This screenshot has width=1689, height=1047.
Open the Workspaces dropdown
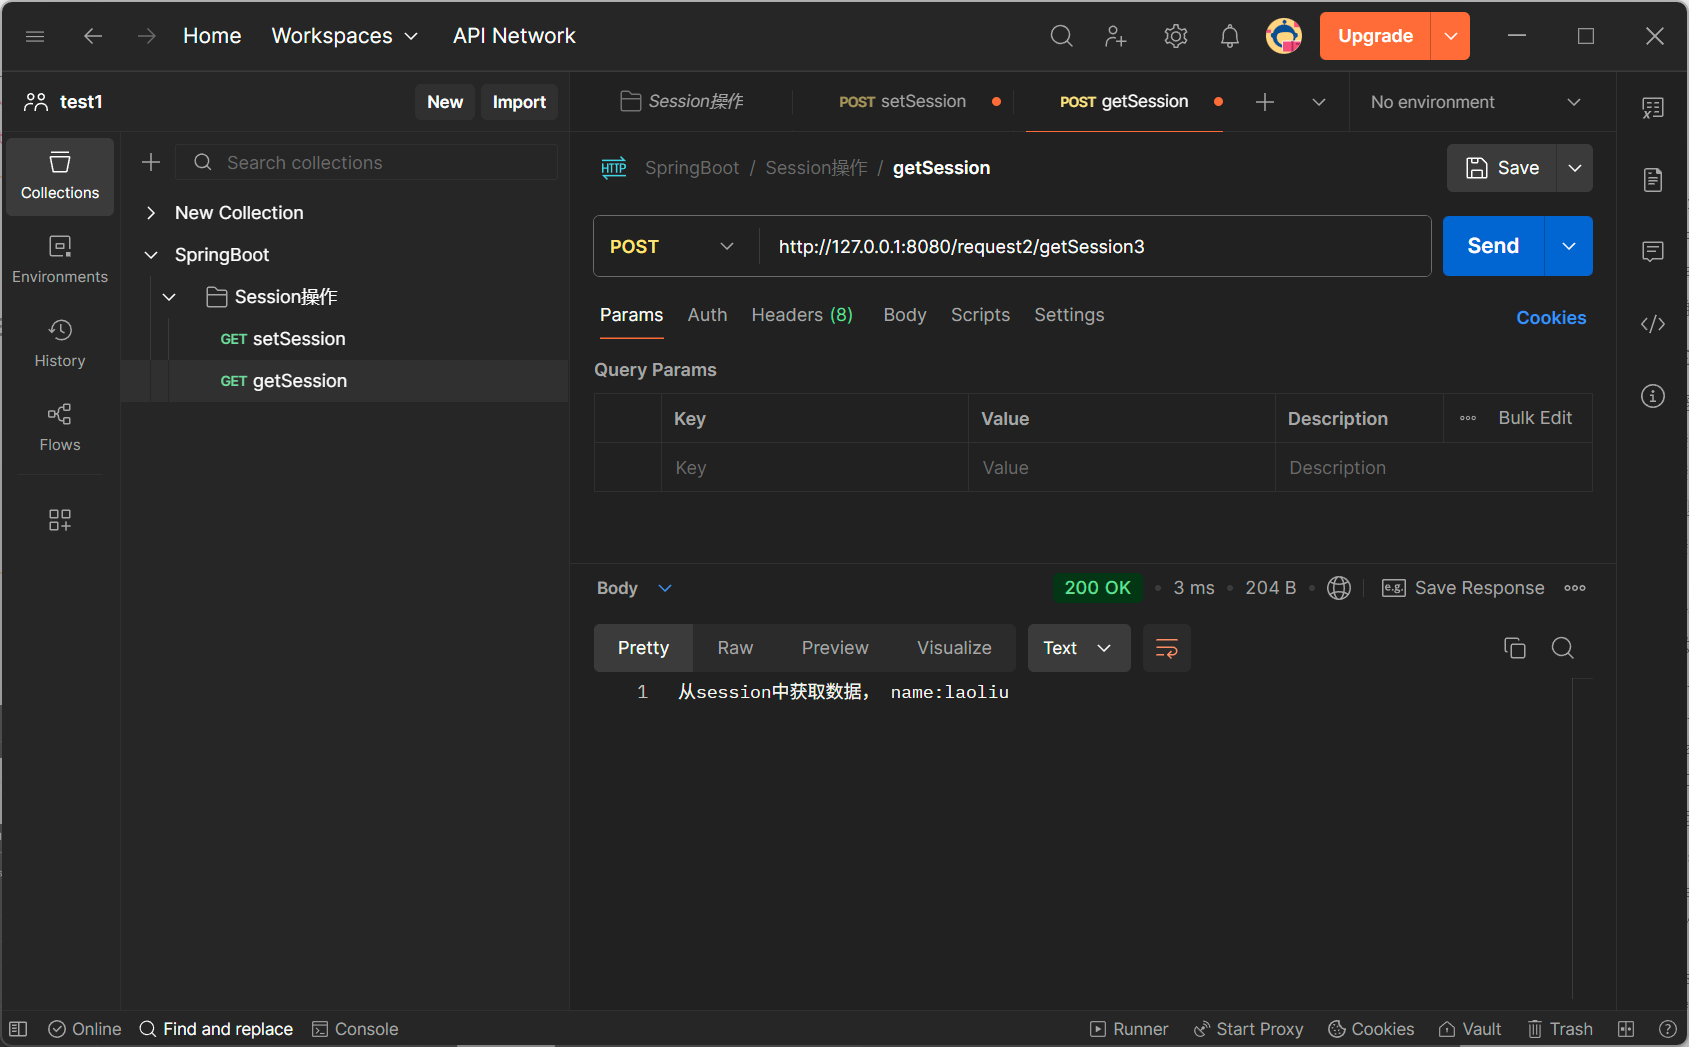[x=345, y=36]
